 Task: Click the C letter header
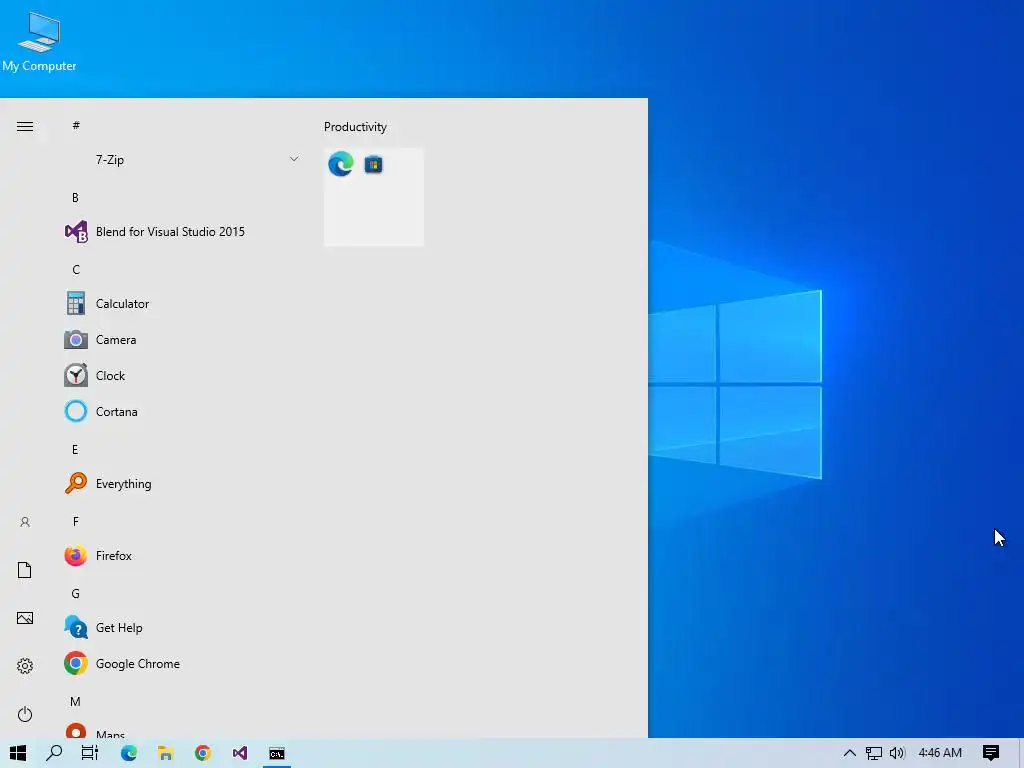click(x=76, y=270)
